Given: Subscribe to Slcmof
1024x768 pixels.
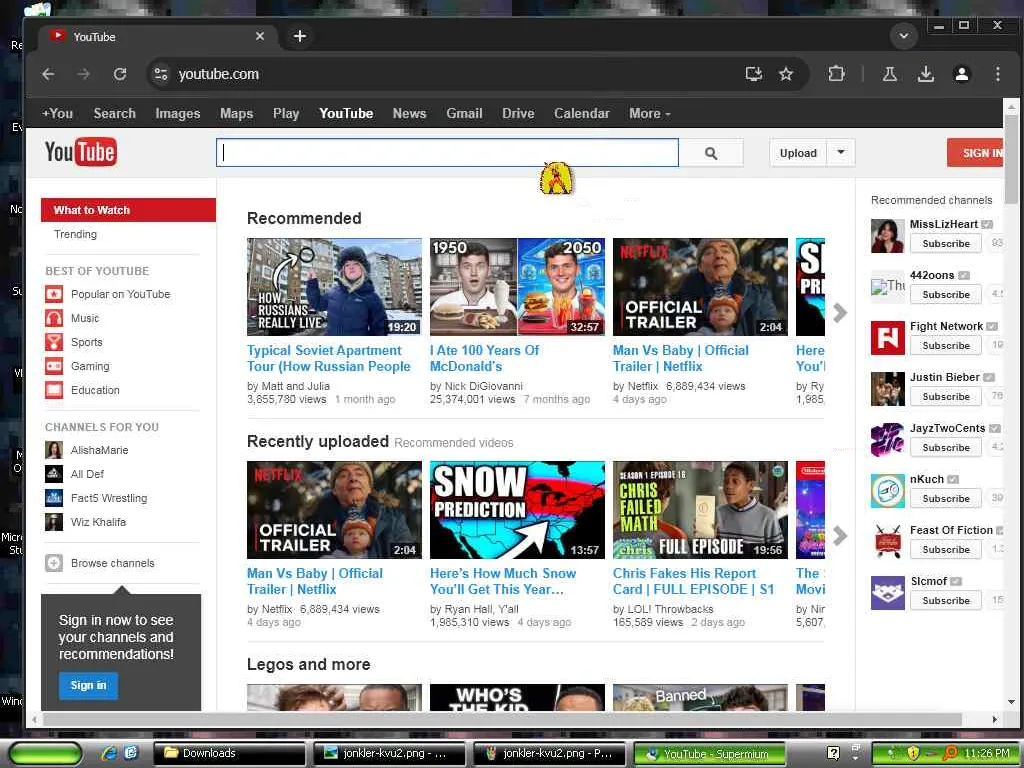Looking at the screenshot, I should (x=946, y=600).
